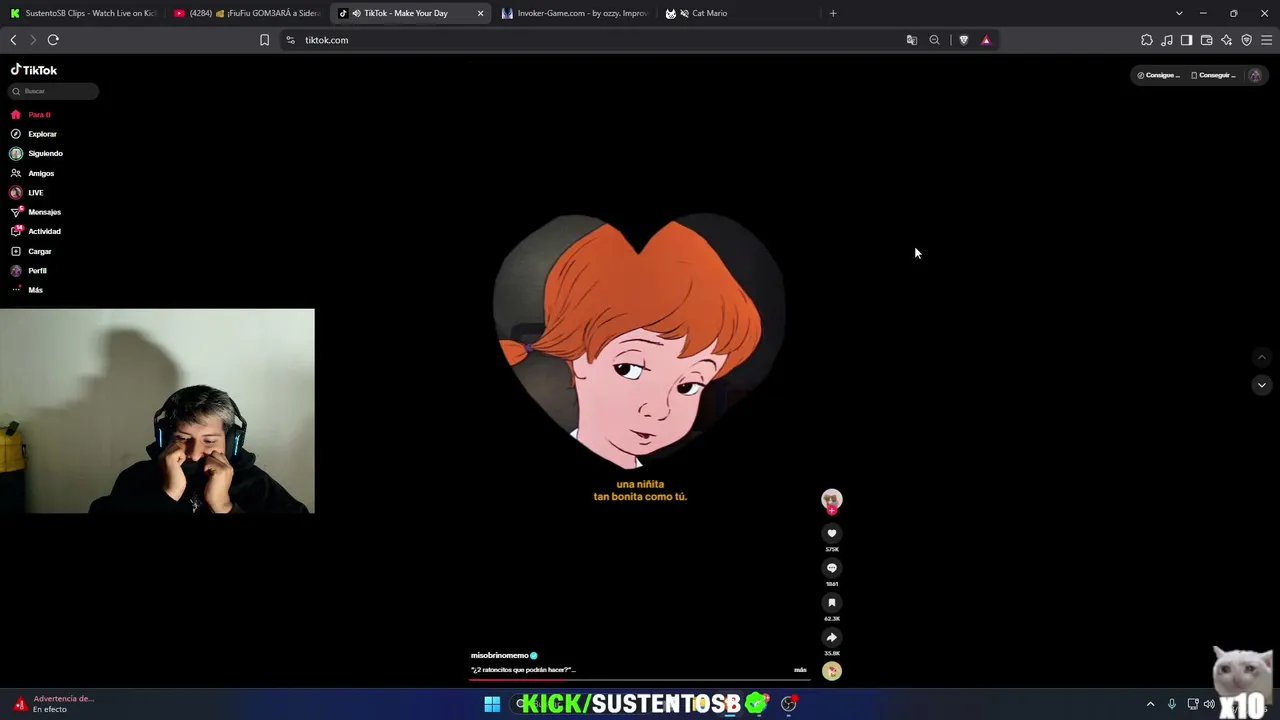The height and width of the screenshot is (720, 1280).
Task: Save the video with the bookmark icon
Action: tap(831, 603)
